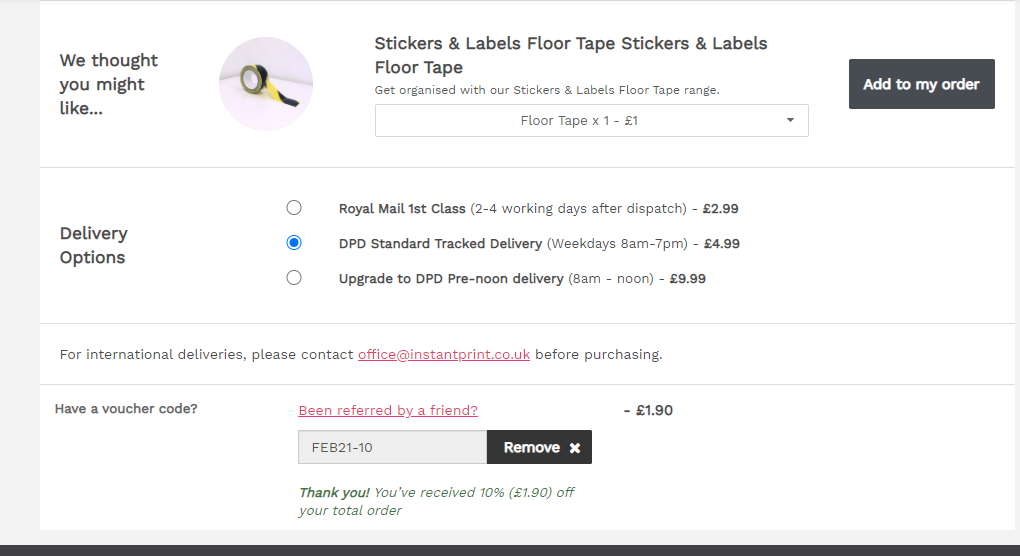Click the FEB21-10 voucher code field

392,448
